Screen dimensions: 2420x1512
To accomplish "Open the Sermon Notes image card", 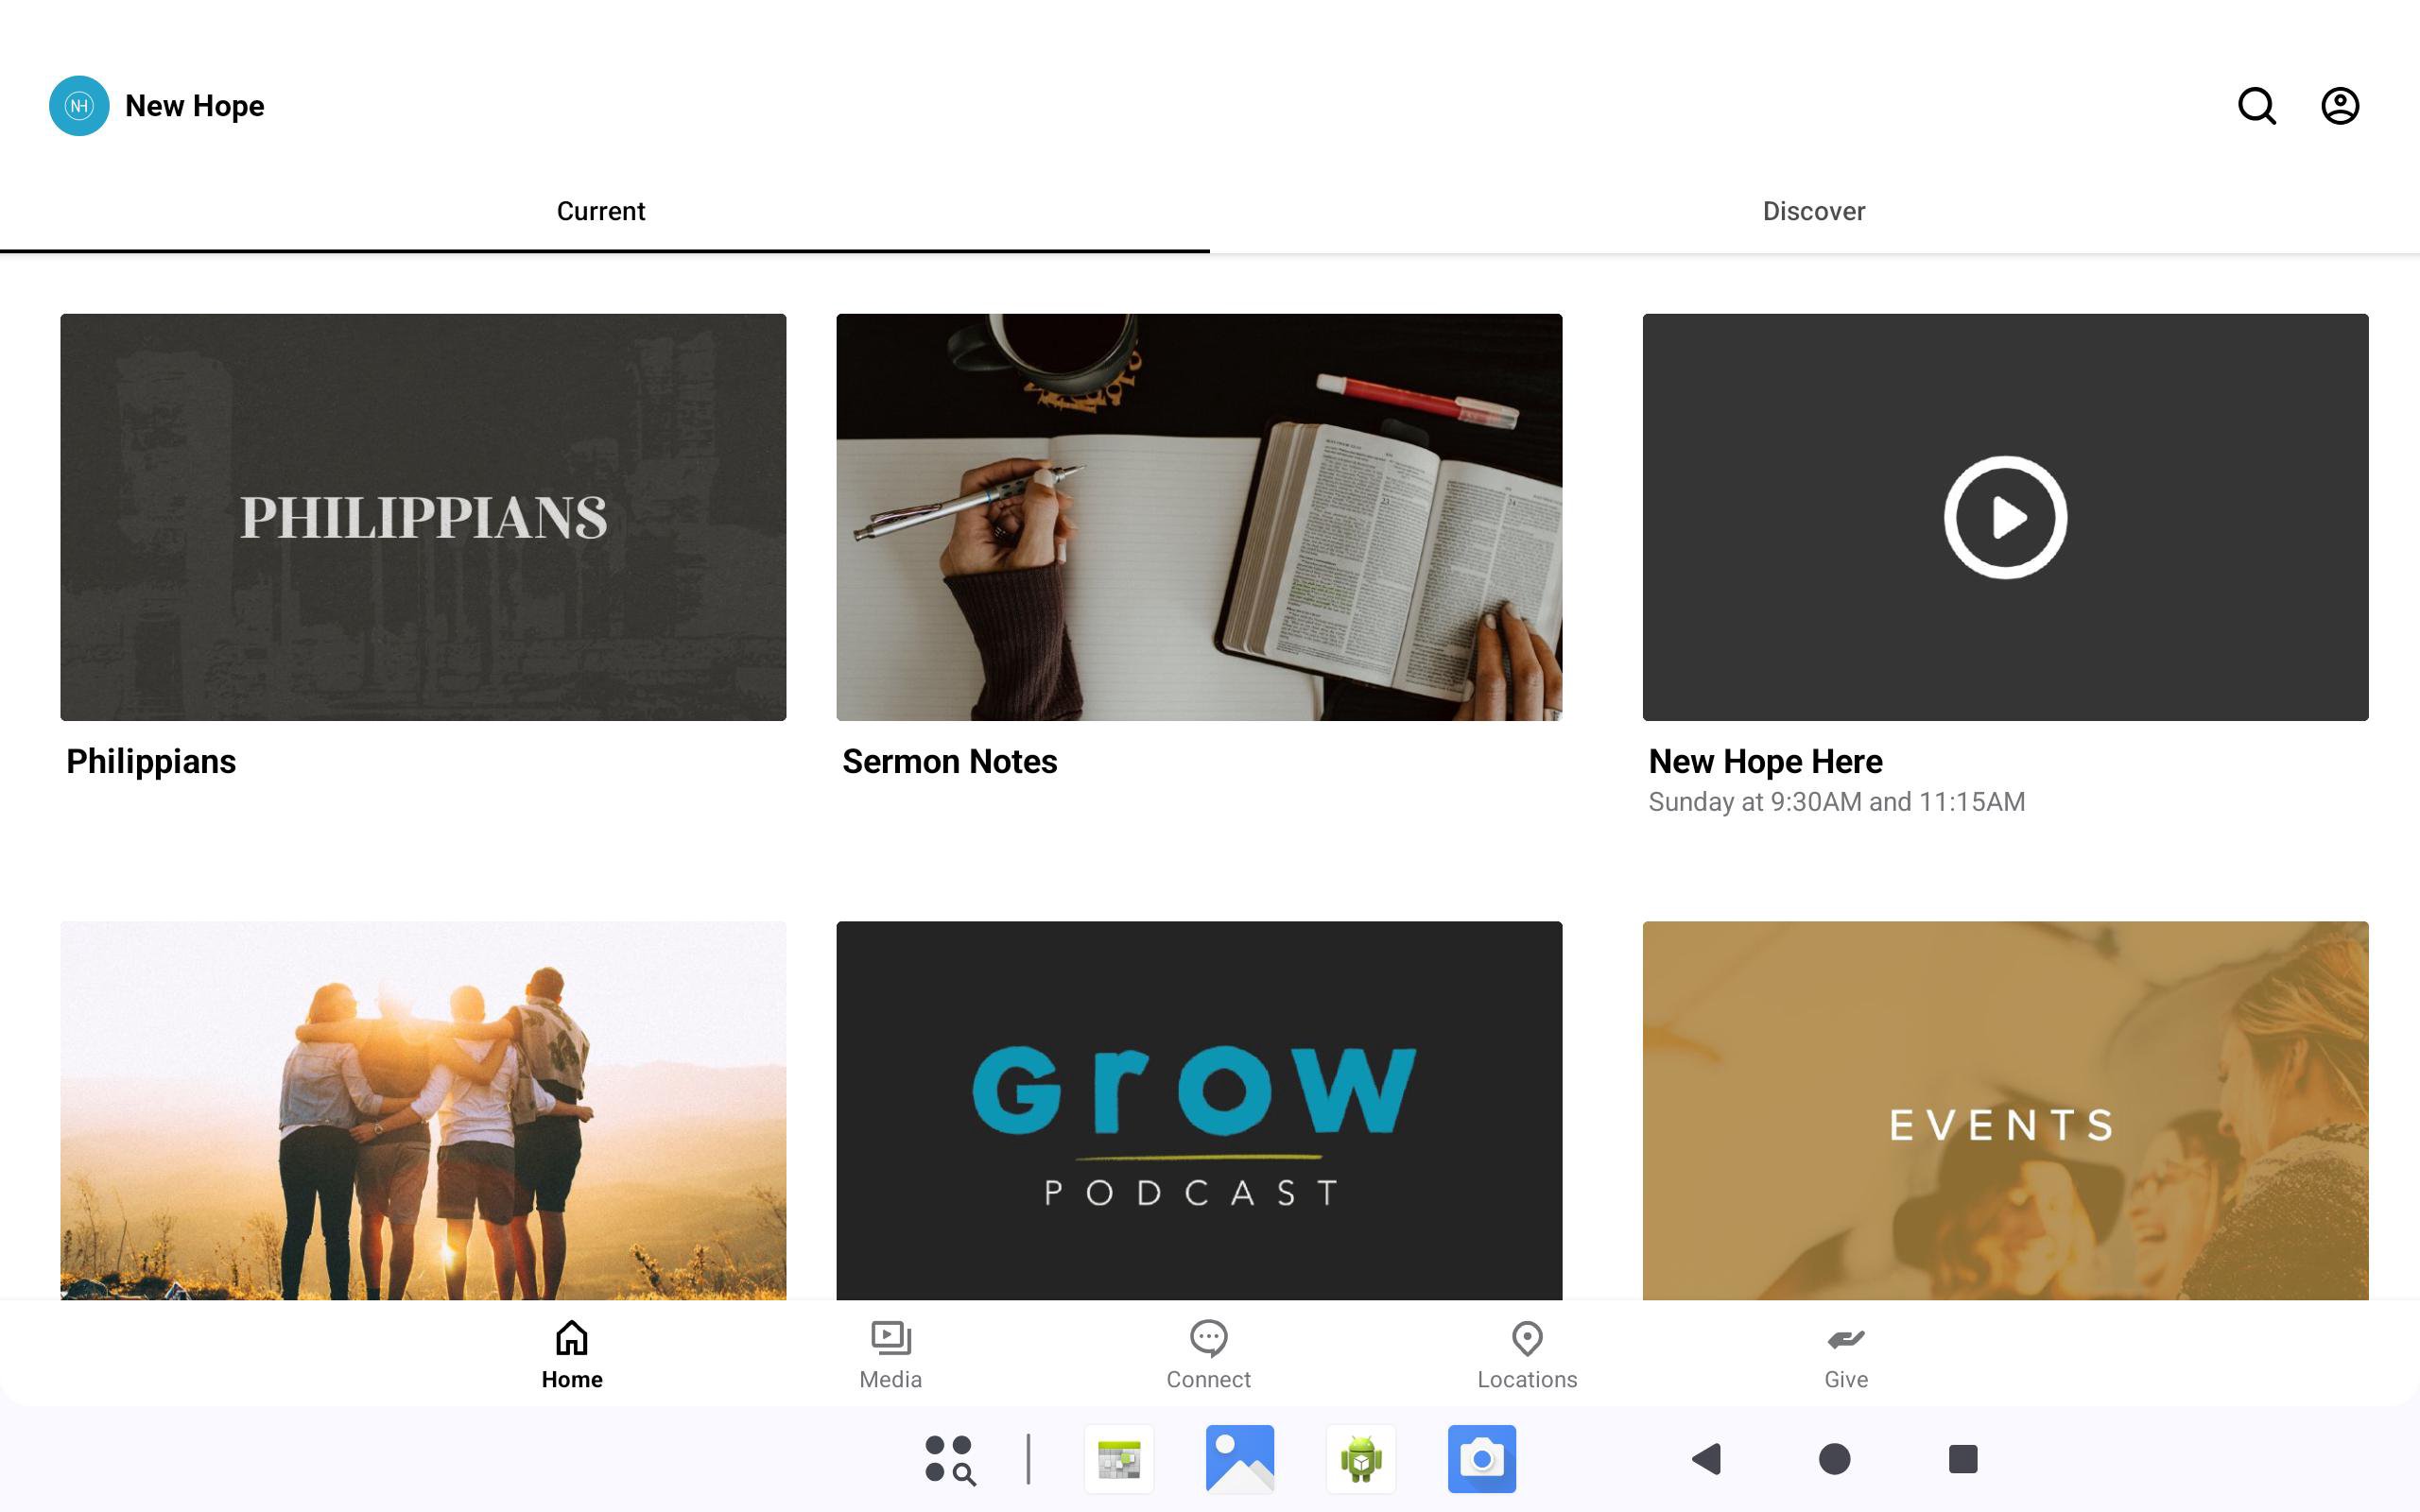I will (1198, 517).
